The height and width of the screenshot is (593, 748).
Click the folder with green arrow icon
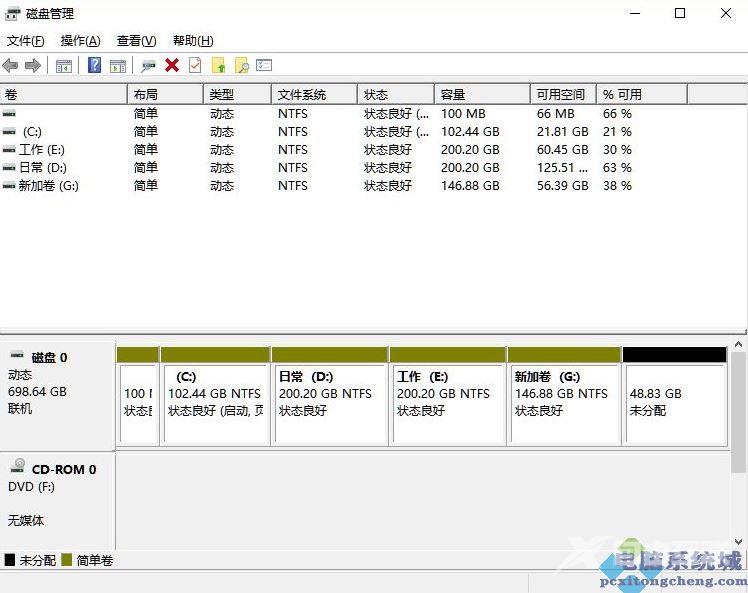click(218, 65)
